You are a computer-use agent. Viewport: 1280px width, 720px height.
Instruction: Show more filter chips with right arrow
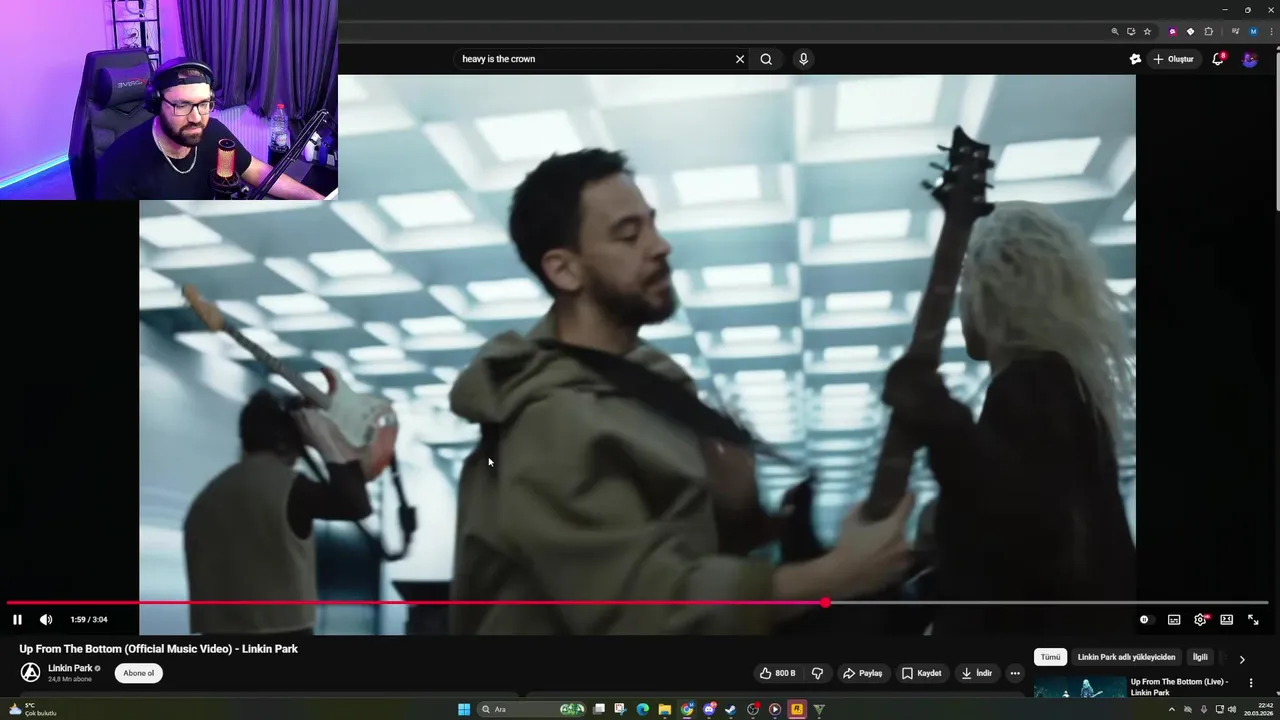point(1242,659)
